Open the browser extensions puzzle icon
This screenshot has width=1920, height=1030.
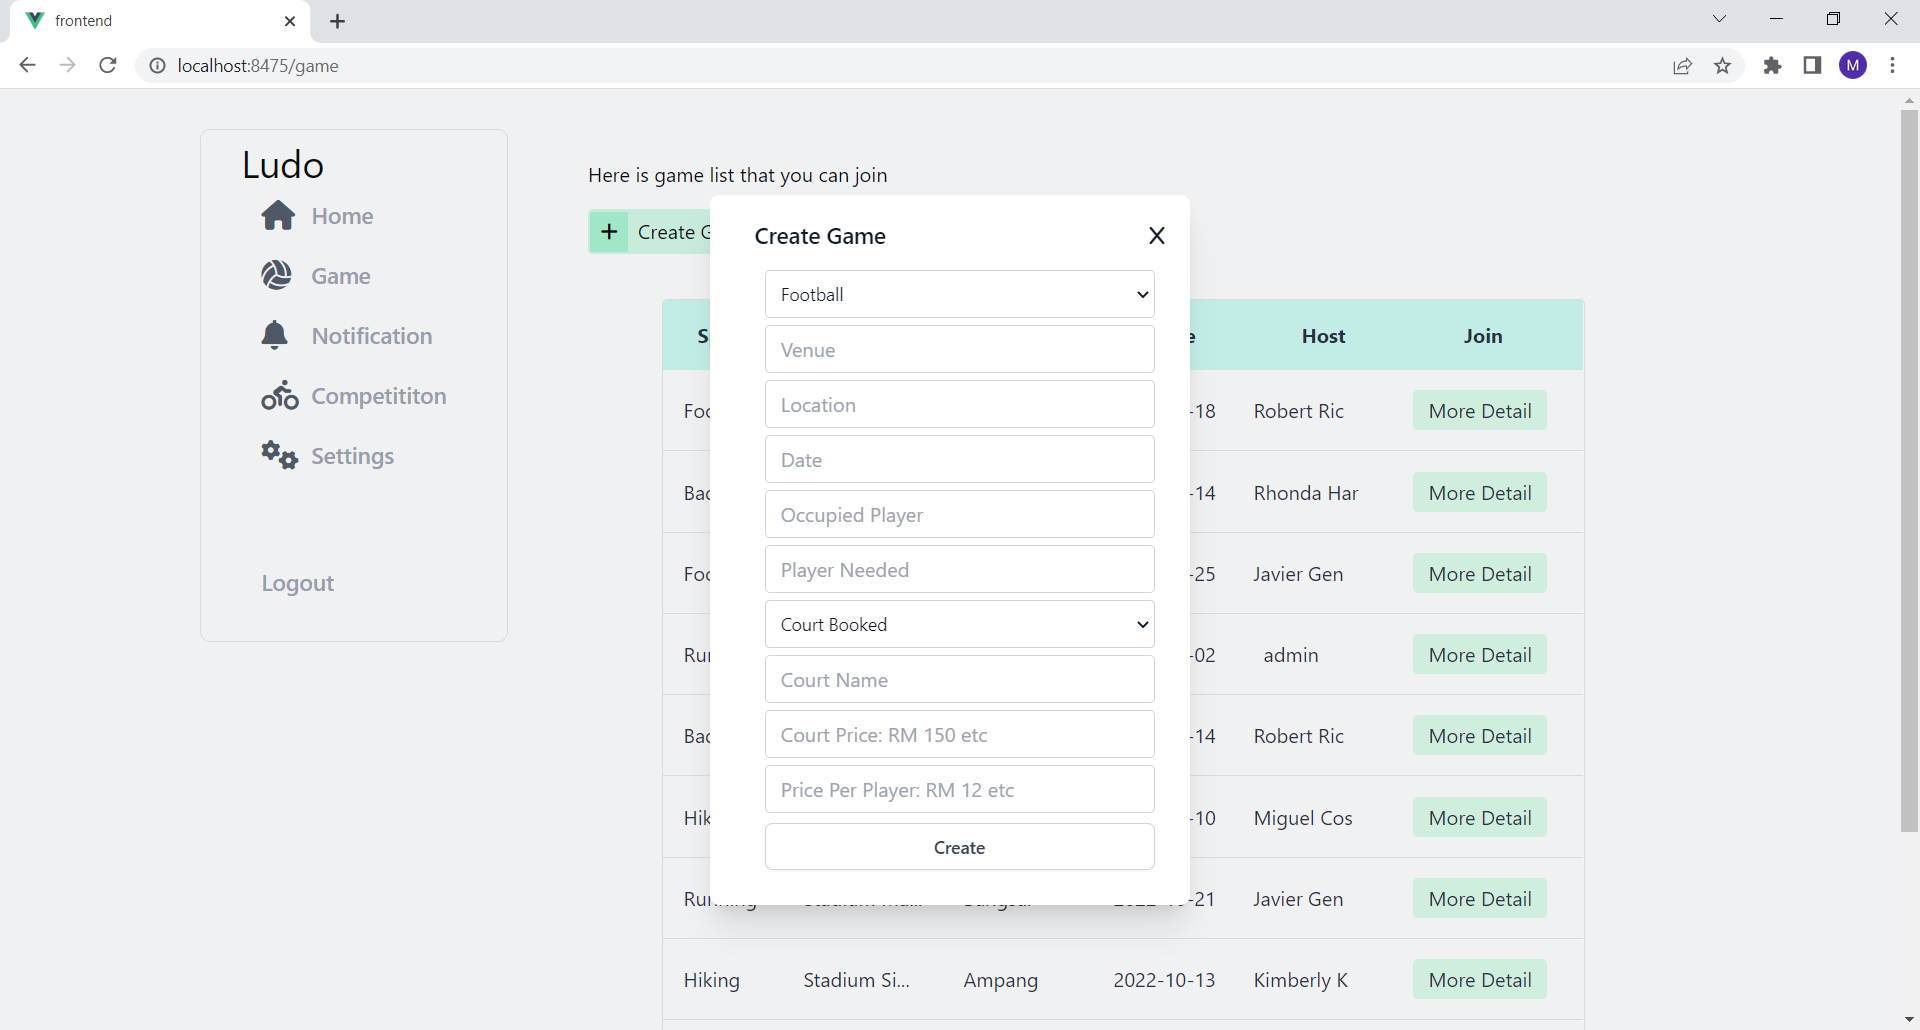[x=1772, y=65]
